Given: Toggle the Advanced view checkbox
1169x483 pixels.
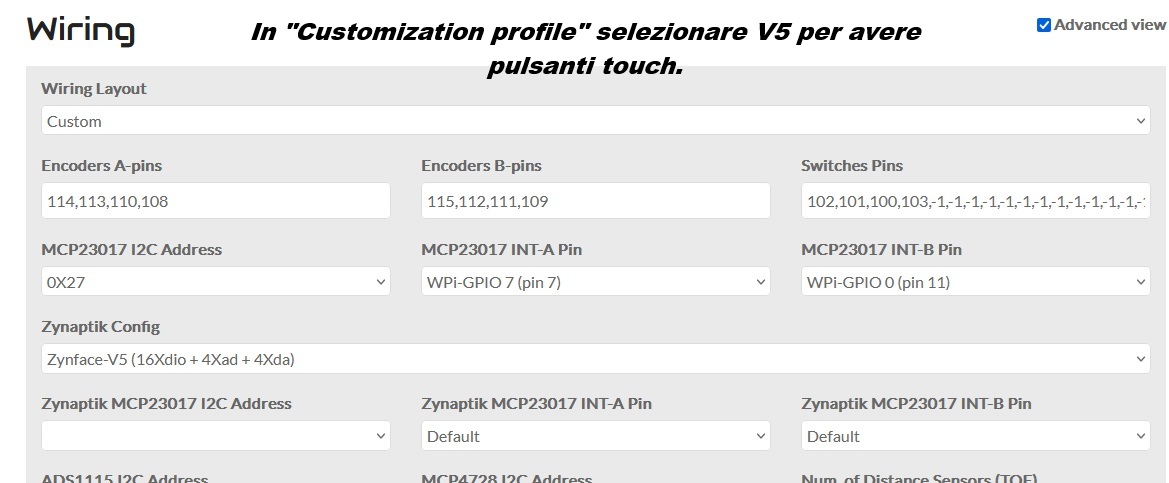Looking at the screenshot, I should 1044,25.
